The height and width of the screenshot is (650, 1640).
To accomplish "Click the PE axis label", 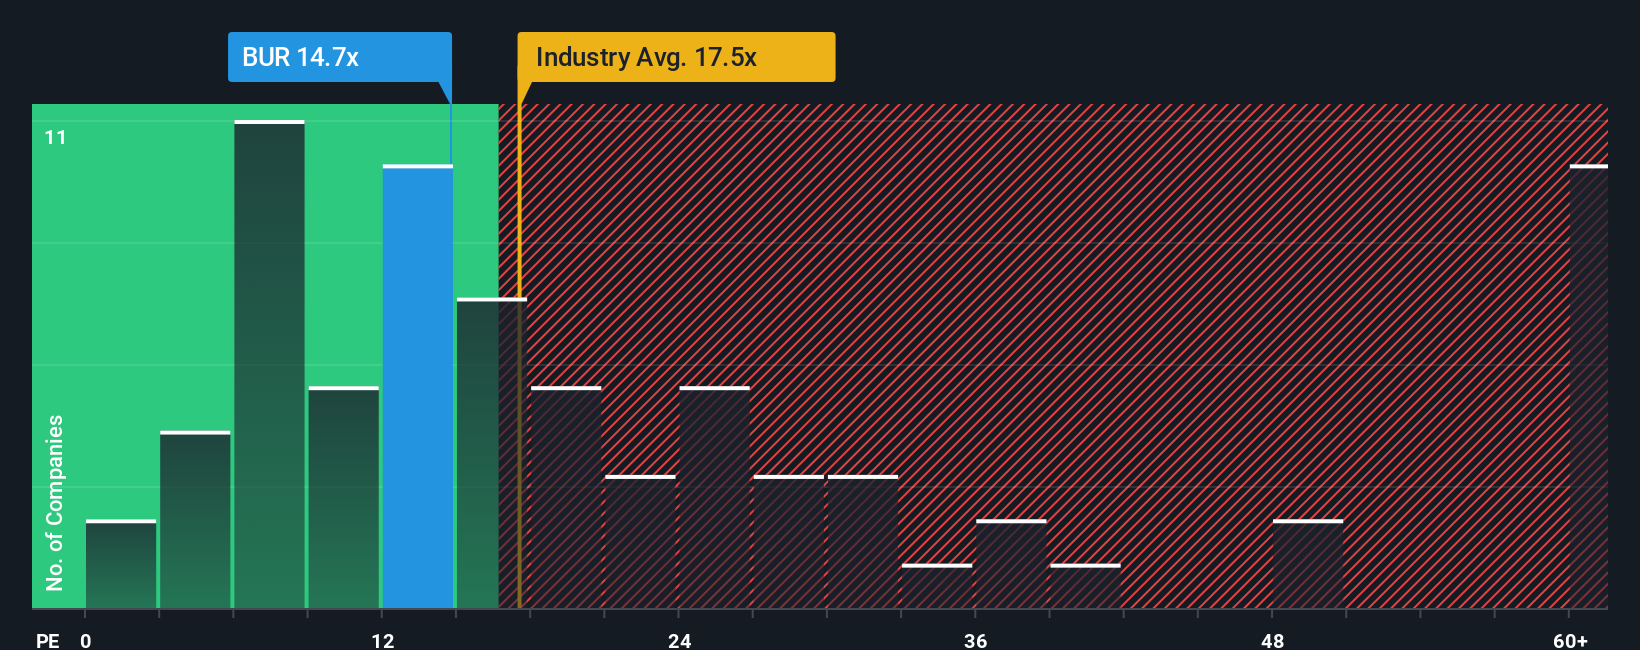I will (48, 640).
